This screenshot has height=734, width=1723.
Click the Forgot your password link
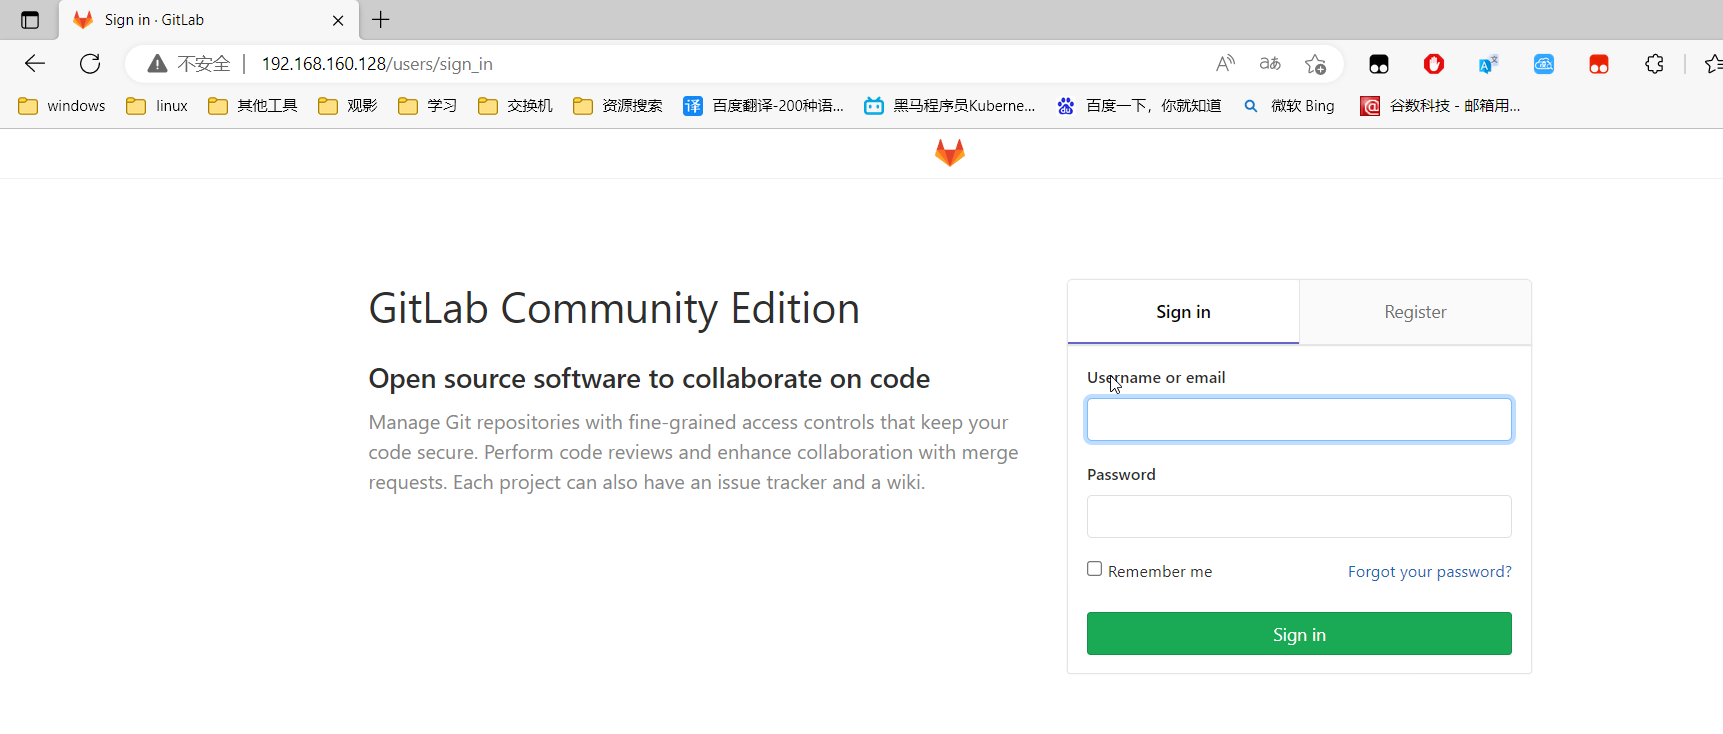1430,572
